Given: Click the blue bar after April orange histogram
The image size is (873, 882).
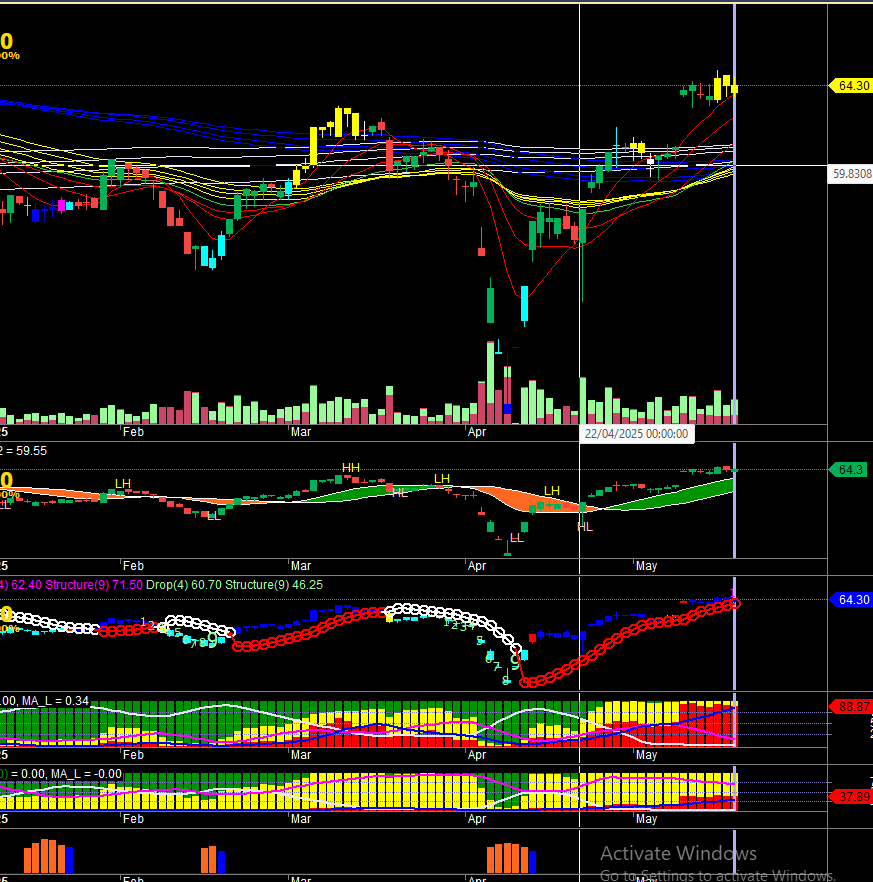Looking at the screenshot, I should [532, 862].
